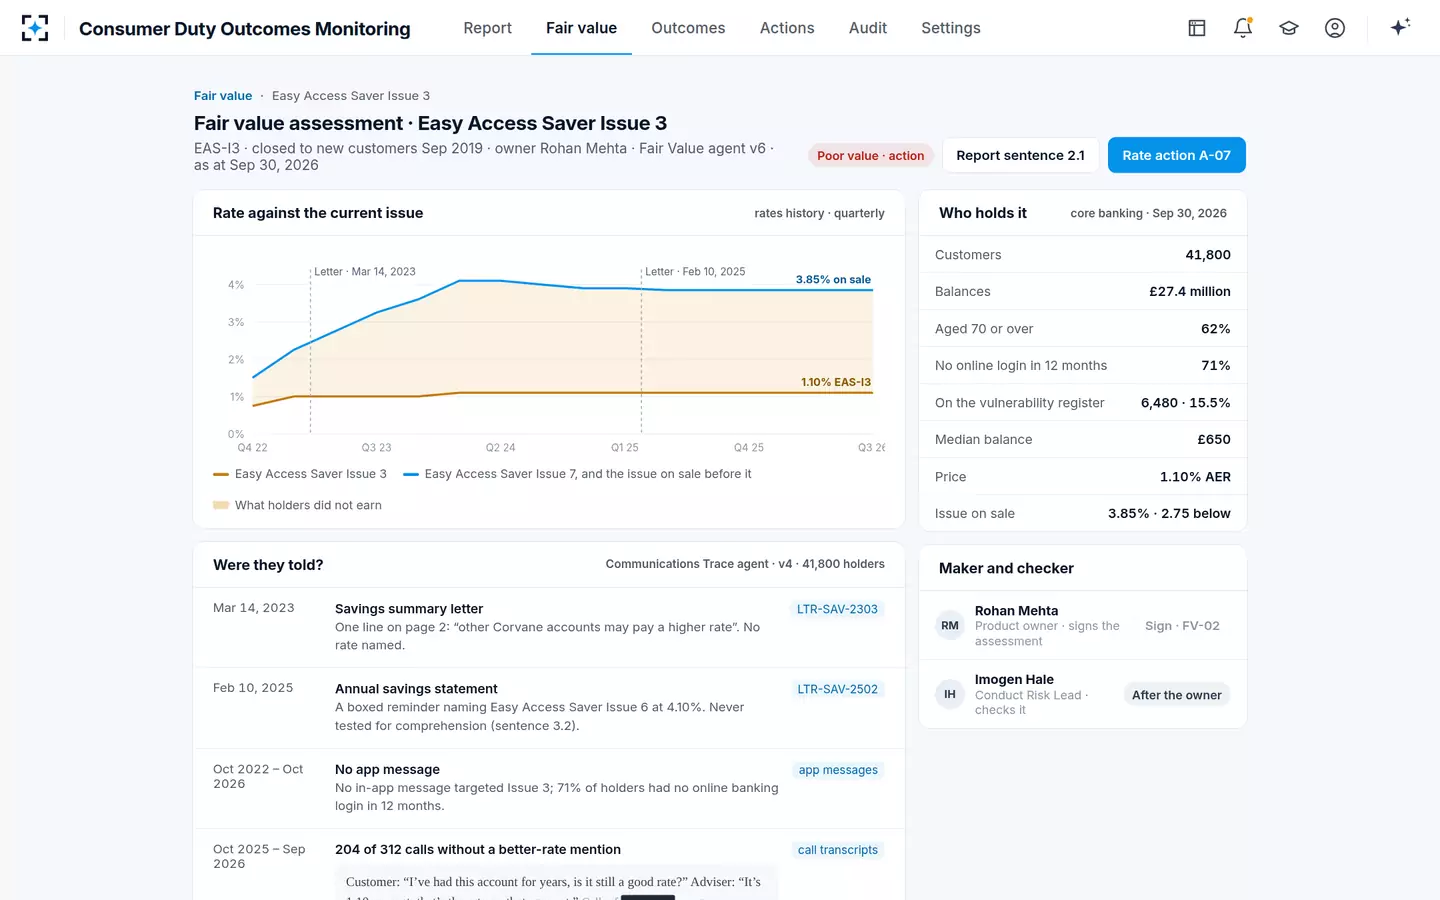This screenshot has height=900, width=1440.
Task: Click the After the owner pill
Action: pos(1177,695)
